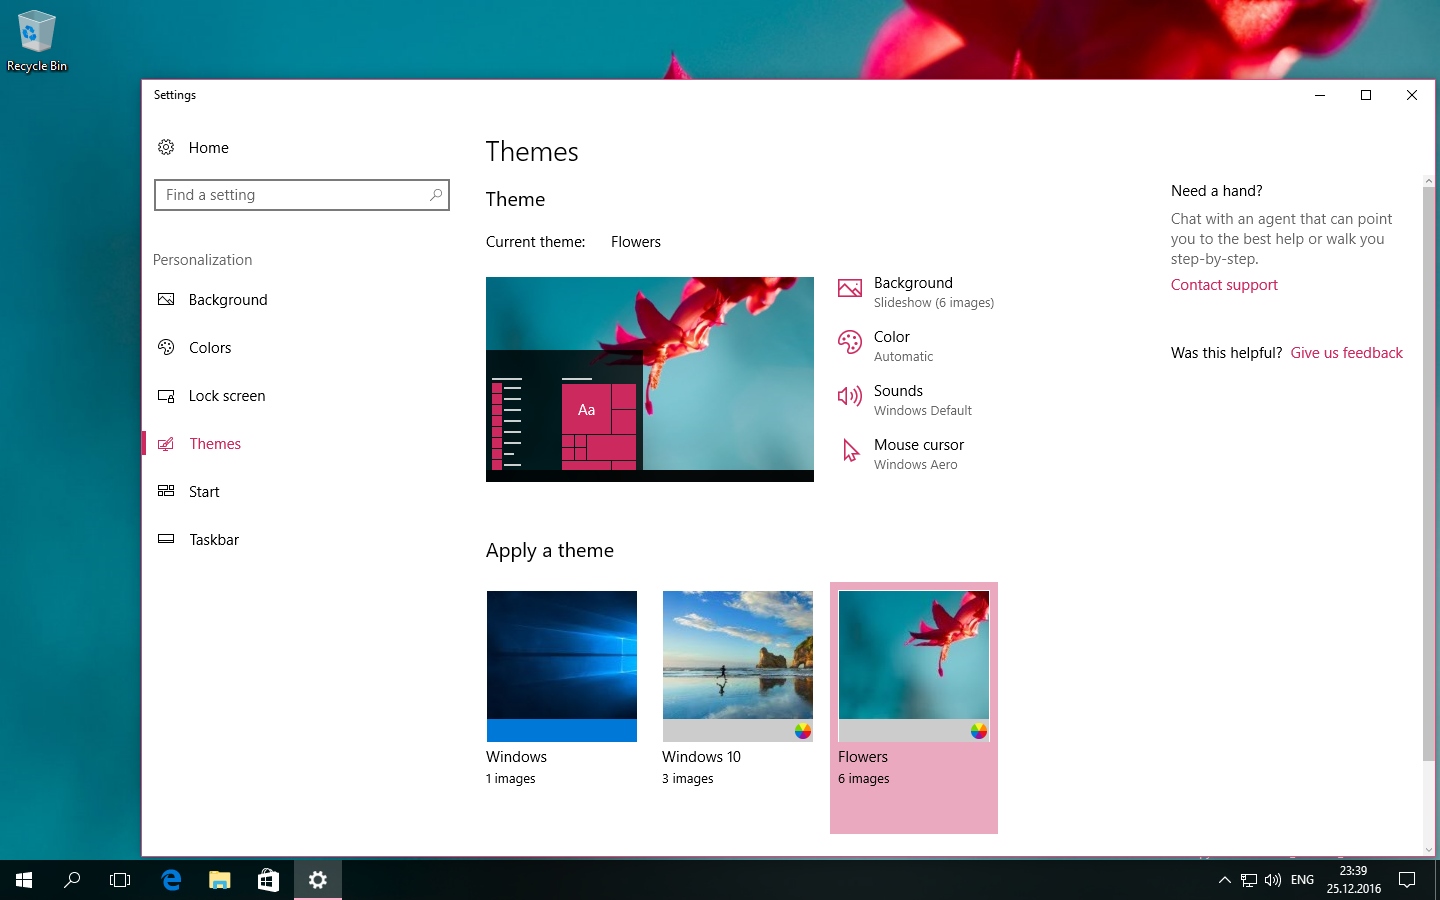Screen dimensions: 1440x900
Task: Click the 'Flowers' current theme name
Action: tap(636, 242)
